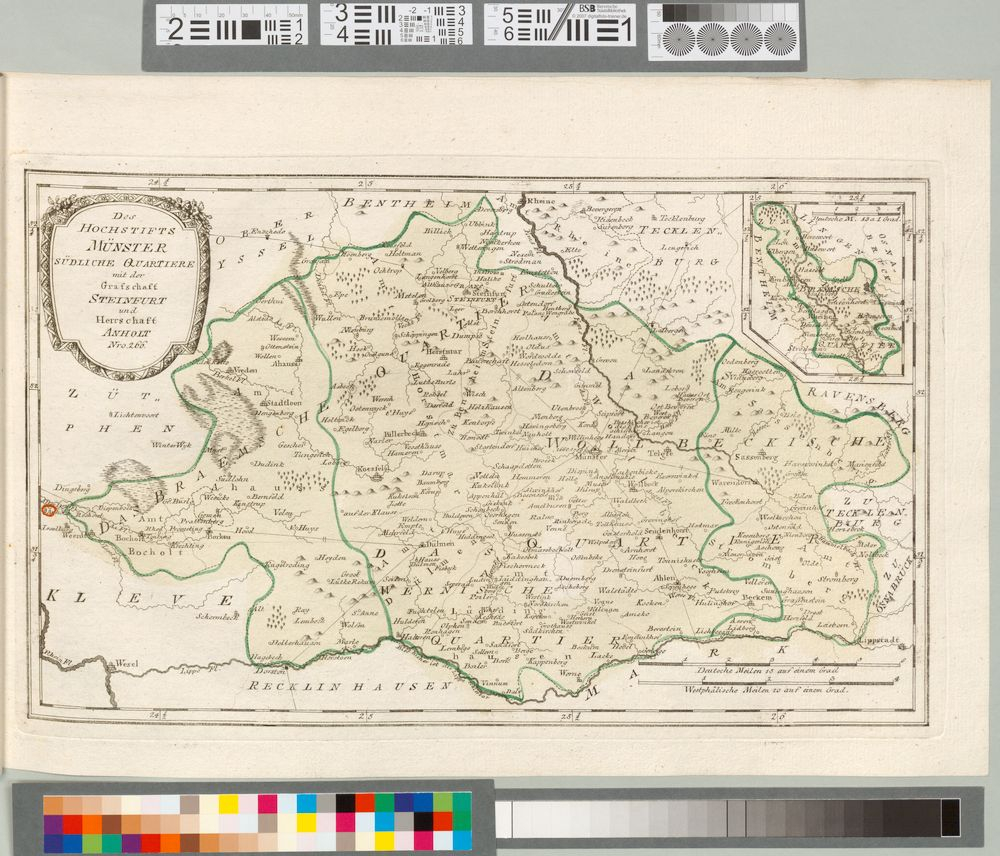Screen dimensions: 1000x856
Task: Click the red circled mark at the map's left edge
Action: [47, 508]
